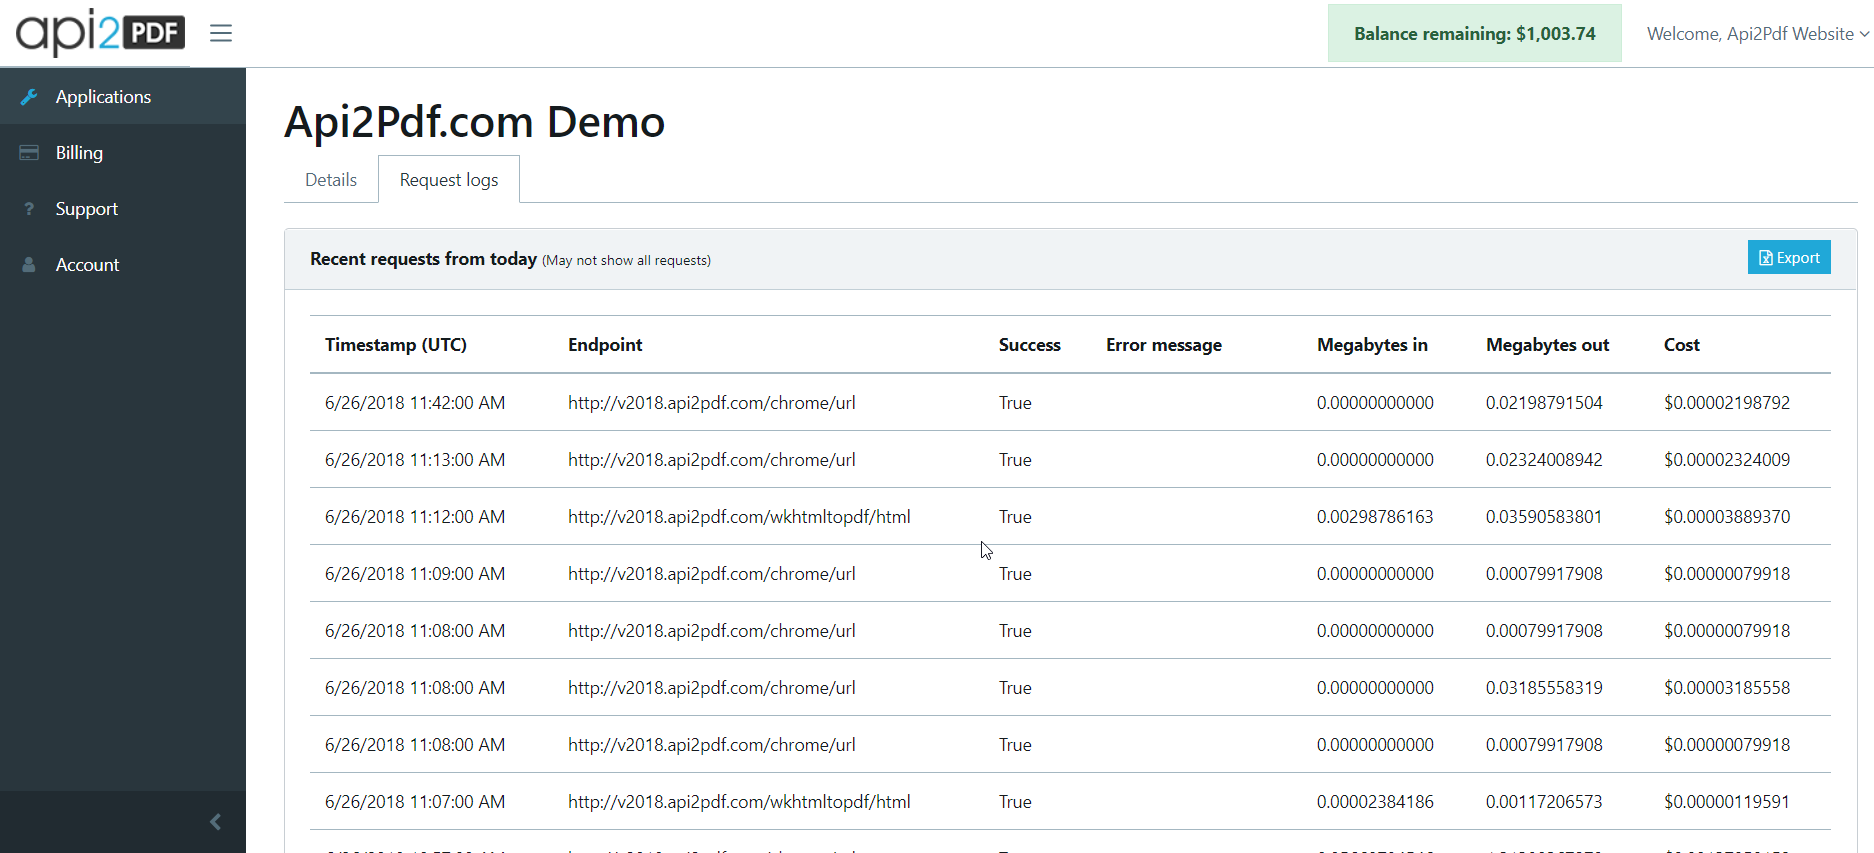Click the user icon beside Account
This screenshot has height=853, width=1874.
tap(29, 265)
